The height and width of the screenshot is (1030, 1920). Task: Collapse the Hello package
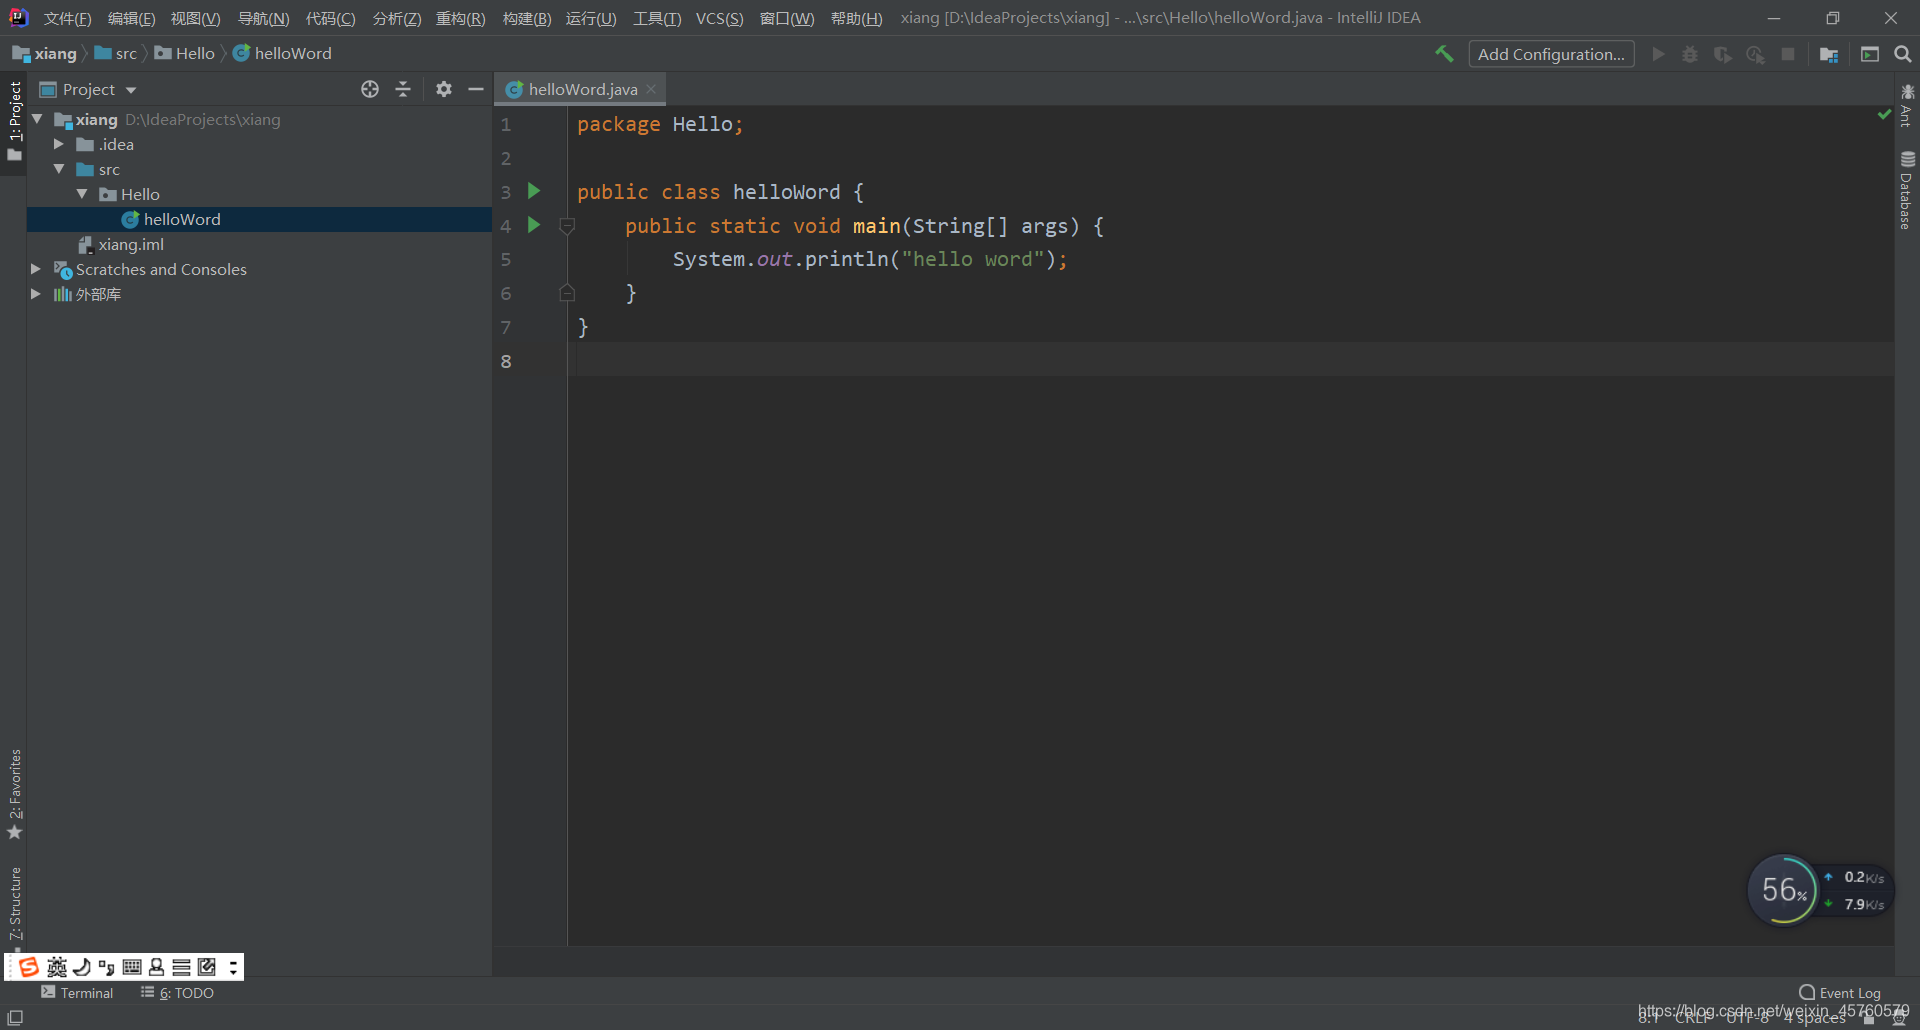click(x=82, y=194)
